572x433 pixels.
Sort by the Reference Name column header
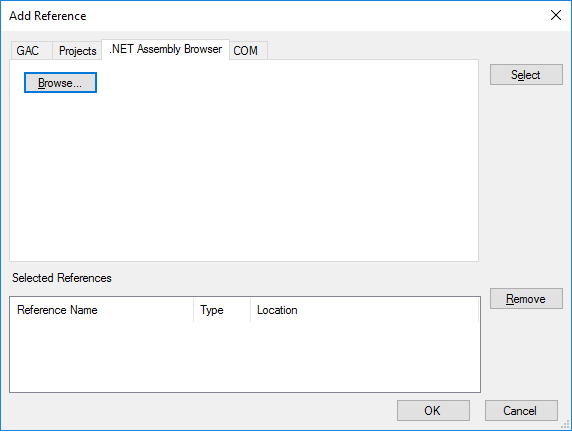(101, 310)
